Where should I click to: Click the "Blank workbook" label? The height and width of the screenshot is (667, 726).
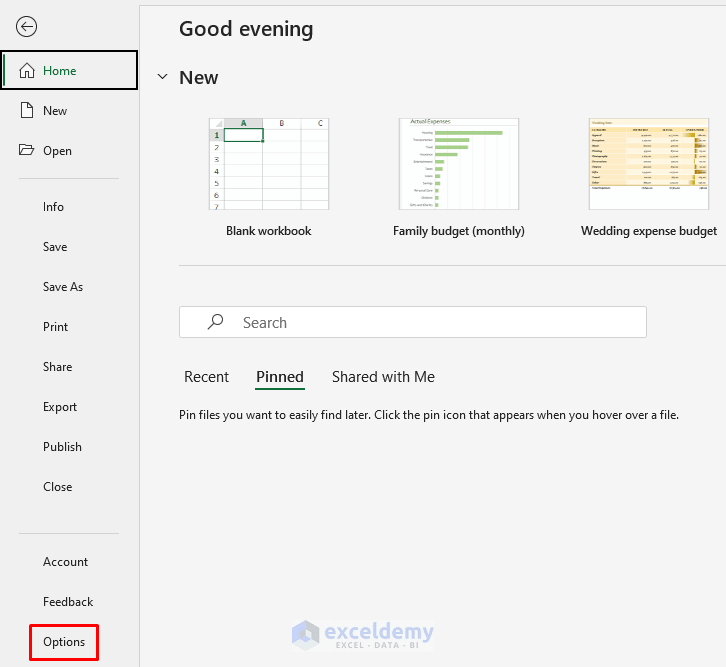click(x=269, y=231)
